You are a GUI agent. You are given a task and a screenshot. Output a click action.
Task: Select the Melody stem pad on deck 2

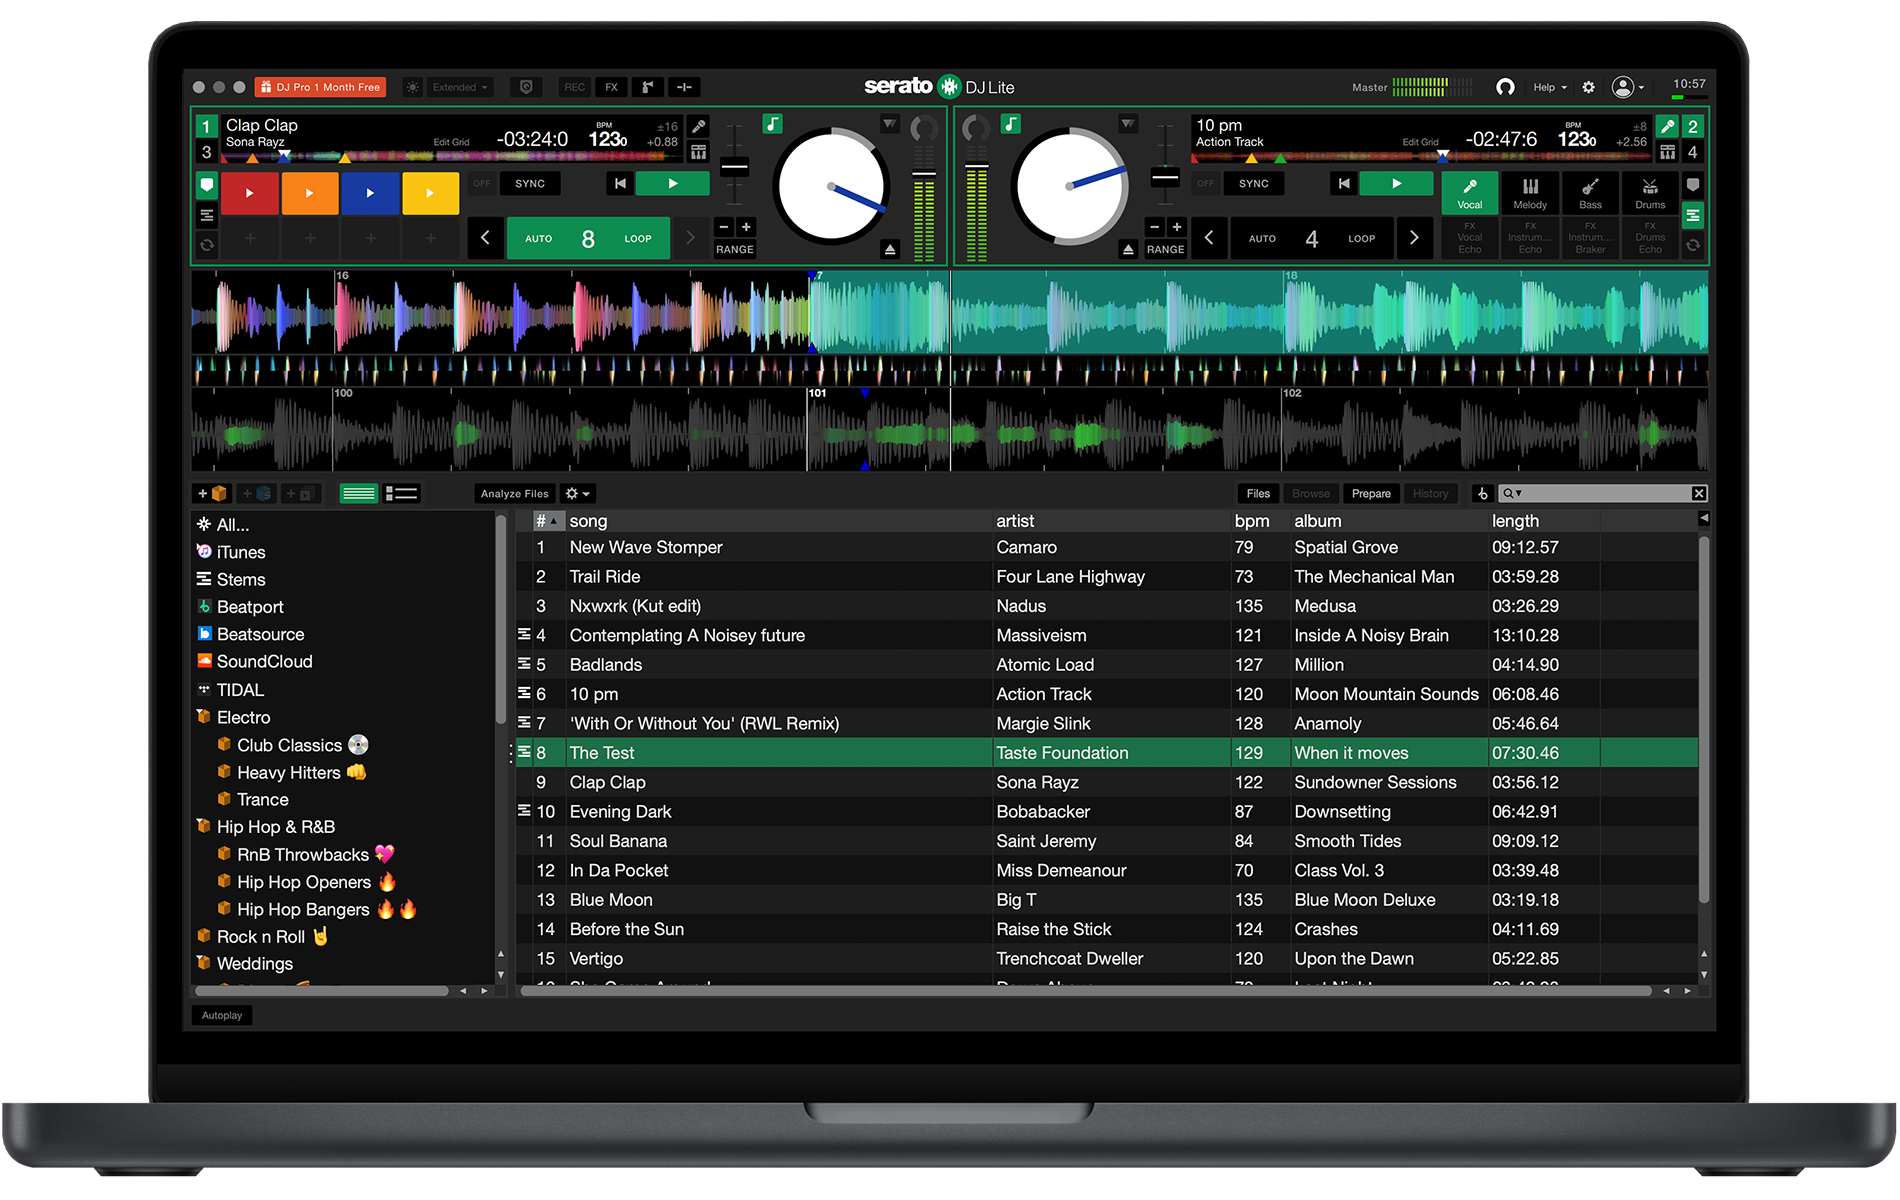[1530, 193]
